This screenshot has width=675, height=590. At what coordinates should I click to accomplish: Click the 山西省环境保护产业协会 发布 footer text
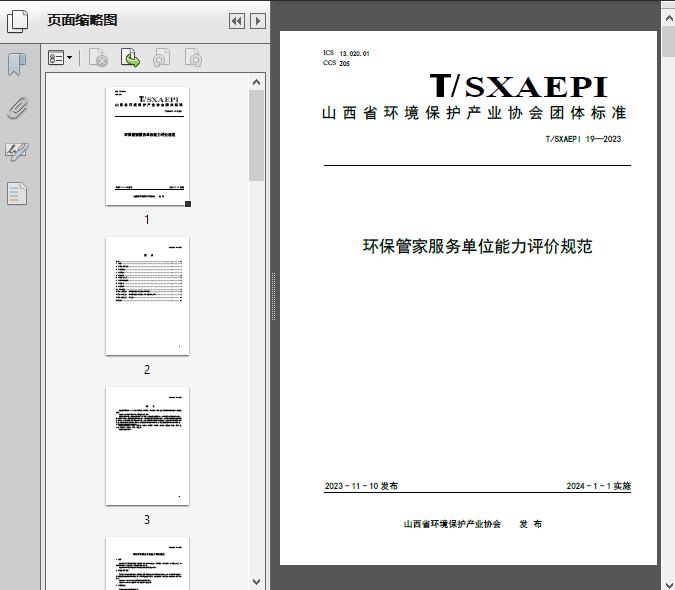click(x=473, y=524)
